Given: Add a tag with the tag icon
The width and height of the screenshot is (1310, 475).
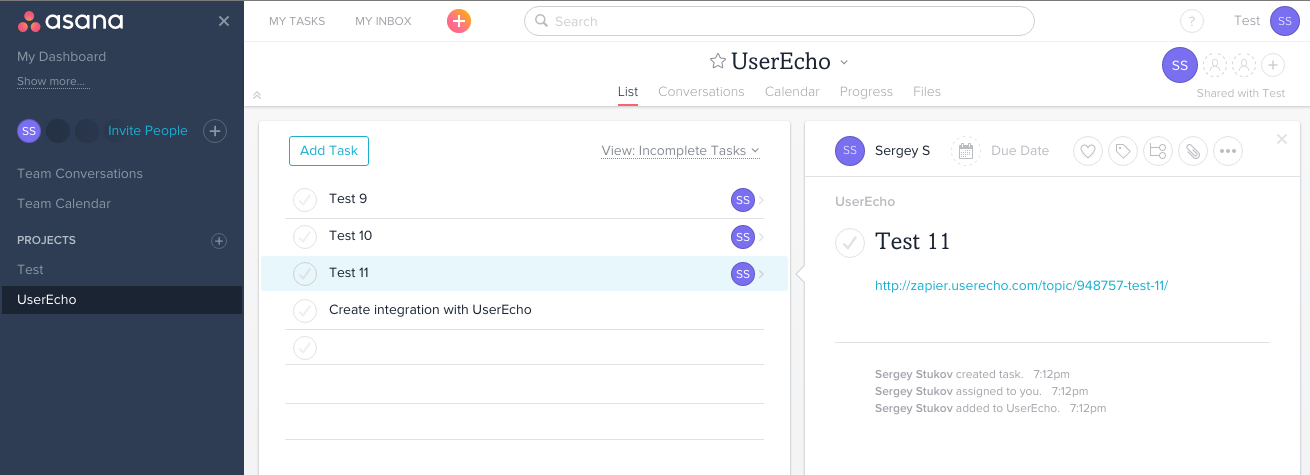Looking at the screenshot, I should coord(1123,151).
